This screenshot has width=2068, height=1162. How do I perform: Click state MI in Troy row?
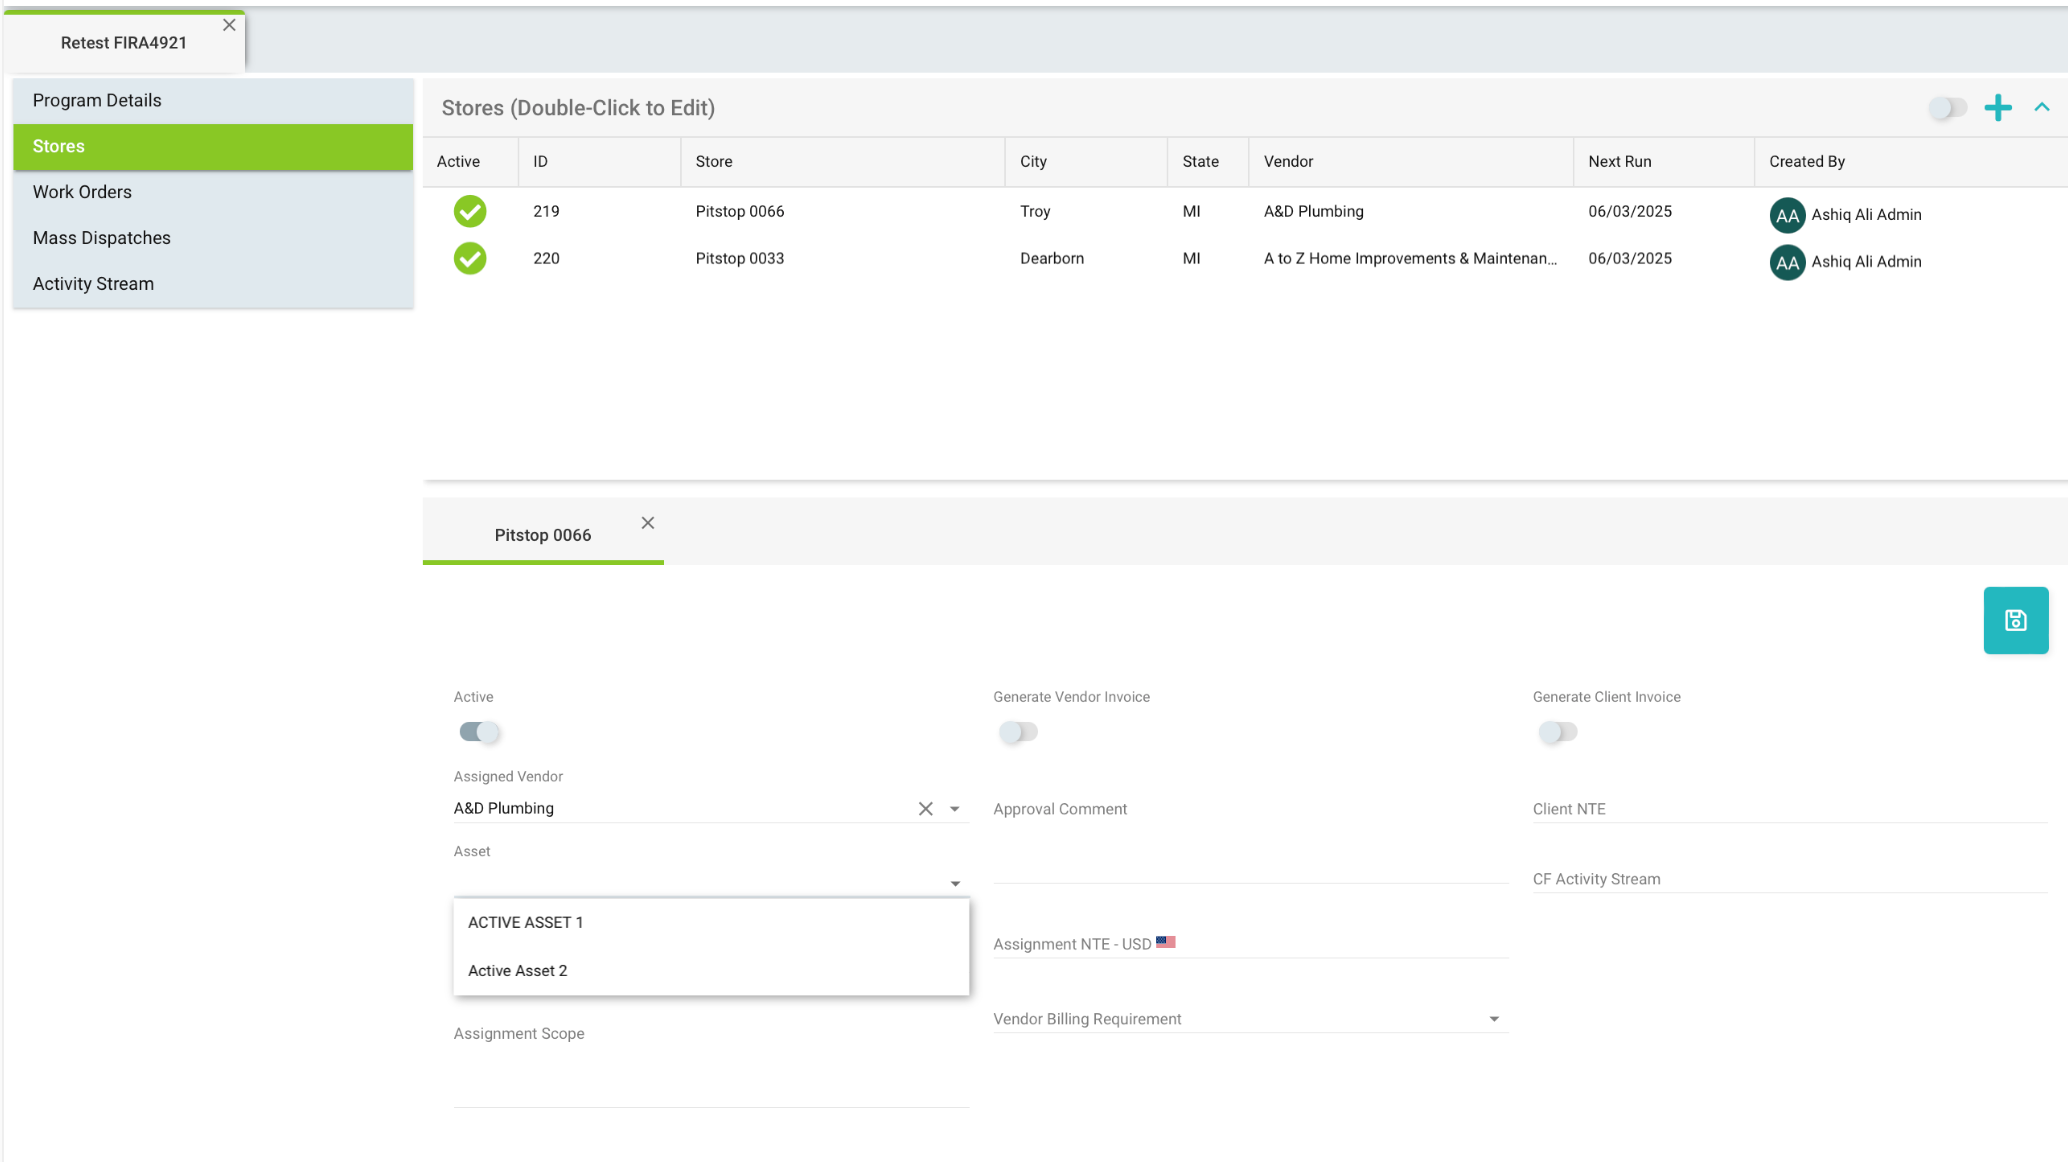(x=1191, y=212)
